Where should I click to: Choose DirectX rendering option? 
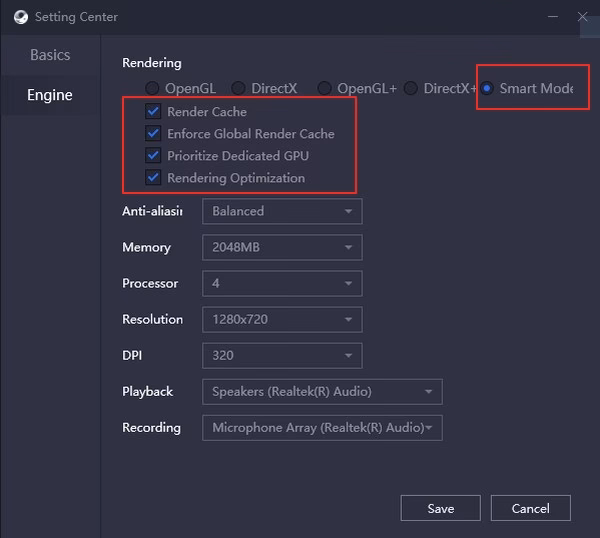coord(238,89)
